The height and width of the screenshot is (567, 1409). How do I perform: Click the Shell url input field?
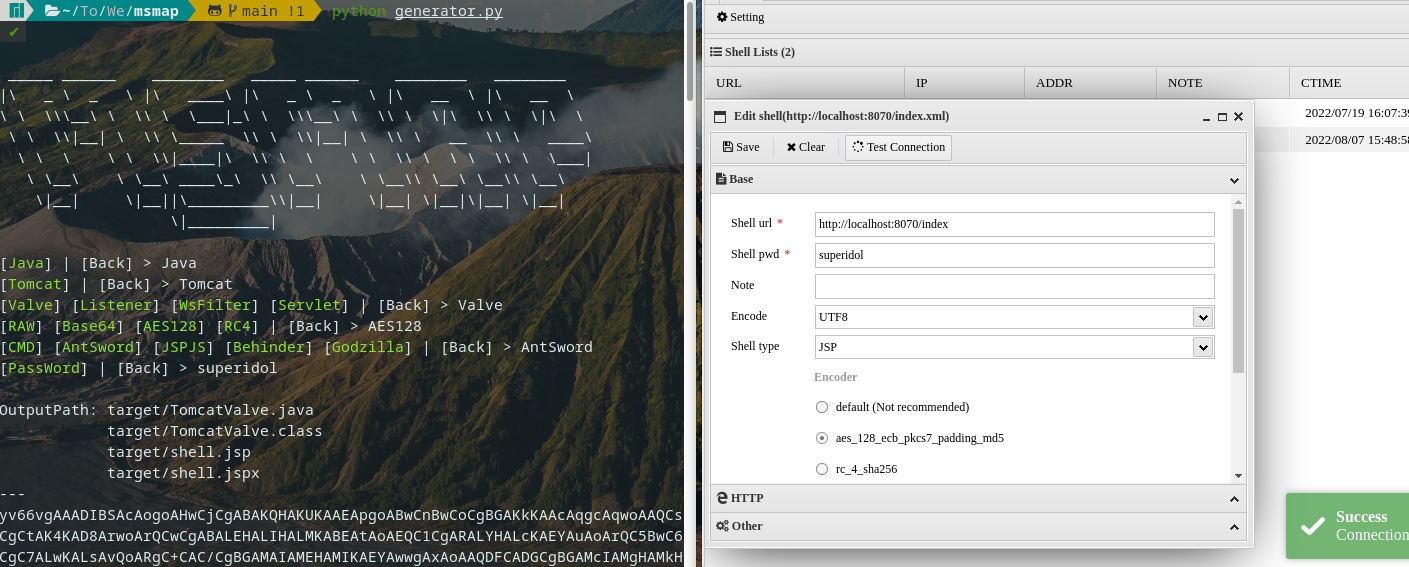tap(1014, 224)
